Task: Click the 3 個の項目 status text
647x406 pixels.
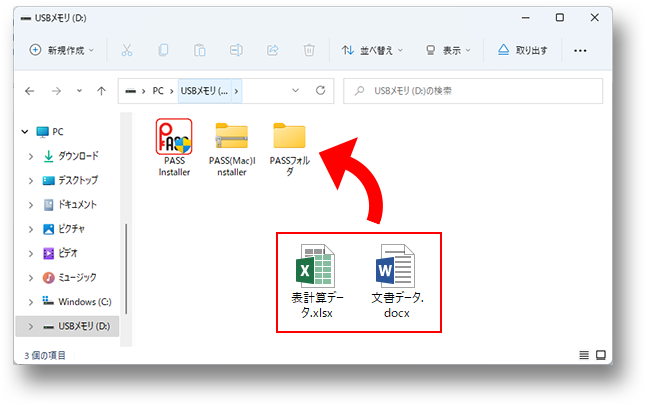Action: click(x=45, y=355)
